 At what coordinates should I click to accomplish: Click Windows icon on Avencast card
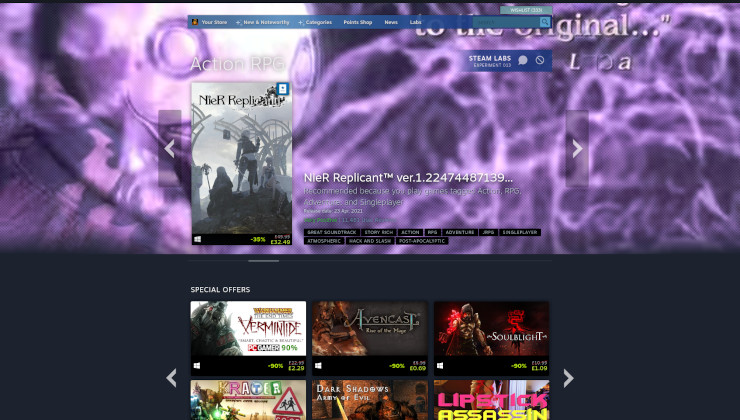click(318, 366)
